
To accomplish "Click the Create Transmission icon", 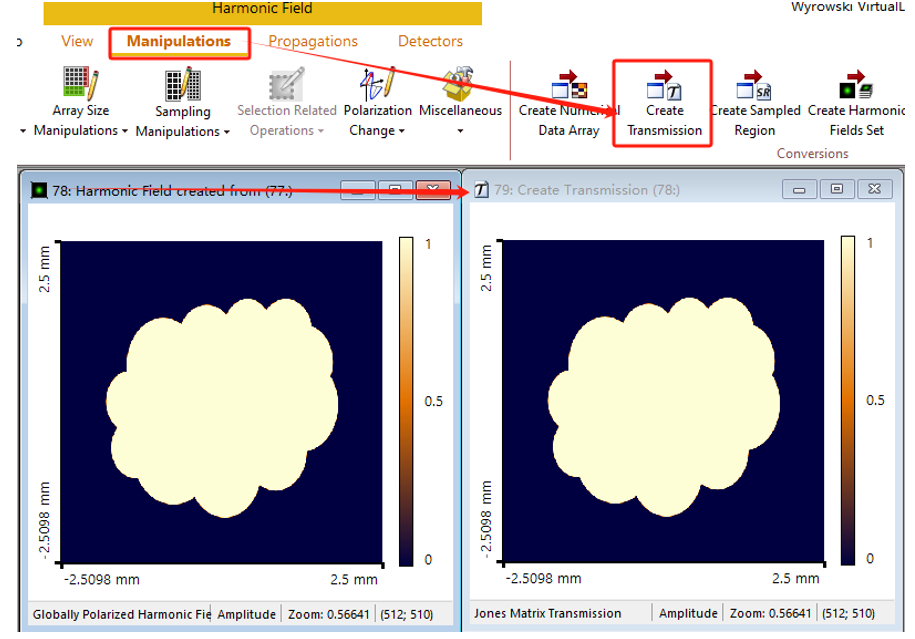I will tap(664, 85).
